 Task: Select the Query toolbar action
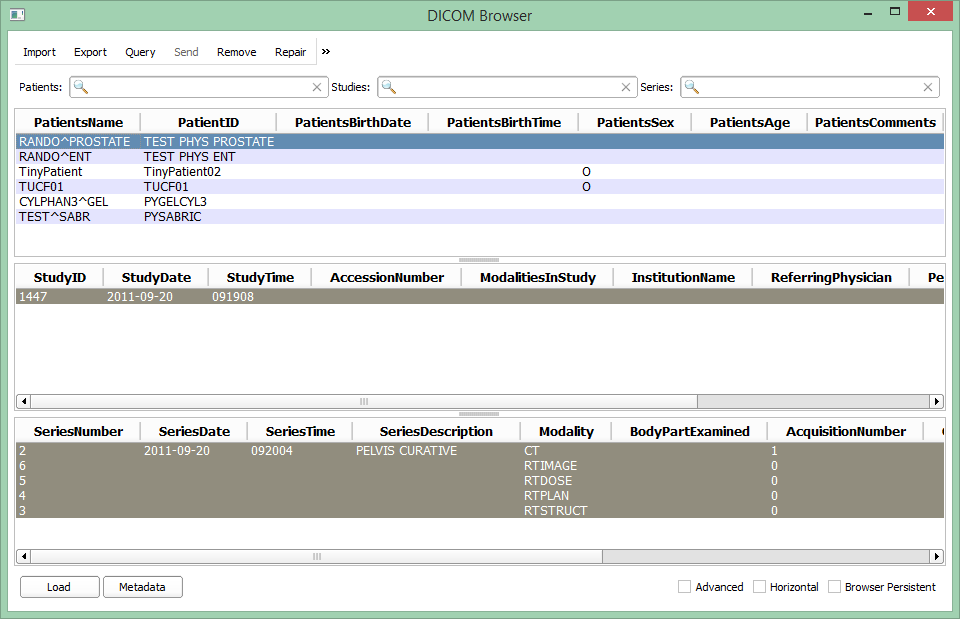[x=140, y=52]
